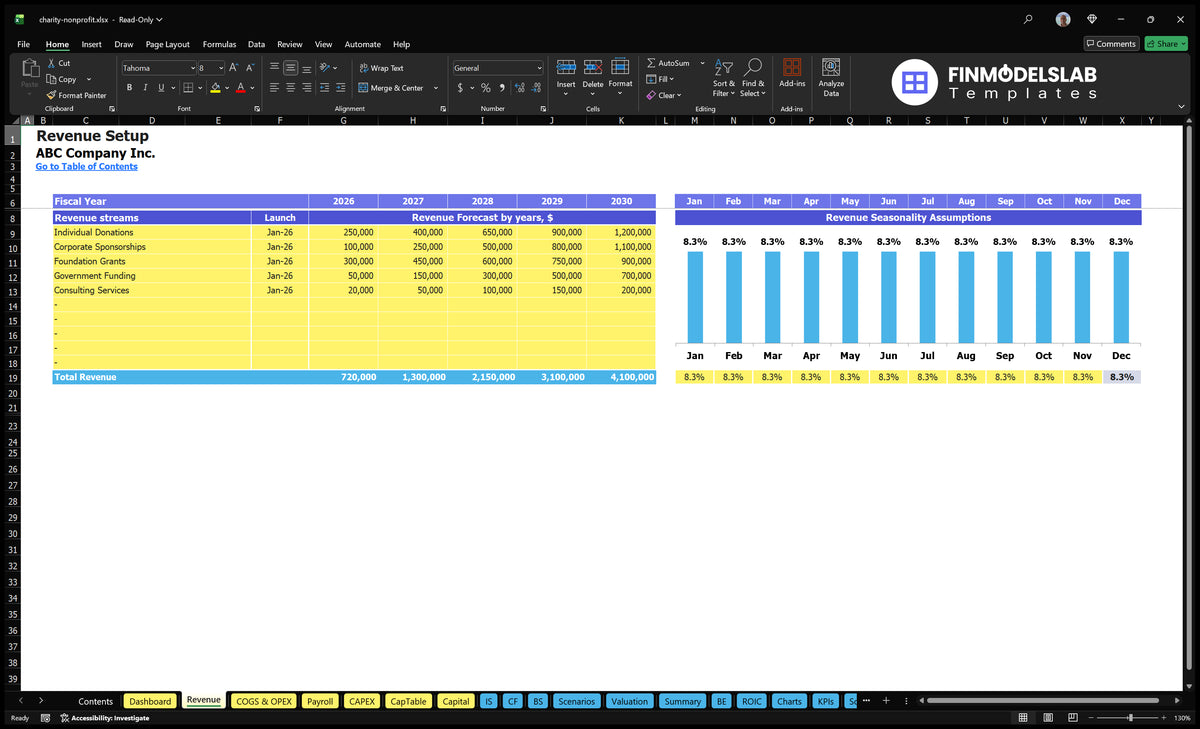Click the Decrease Indent icon
Screen dimensions: 1200x729
(x=326, y=88)
